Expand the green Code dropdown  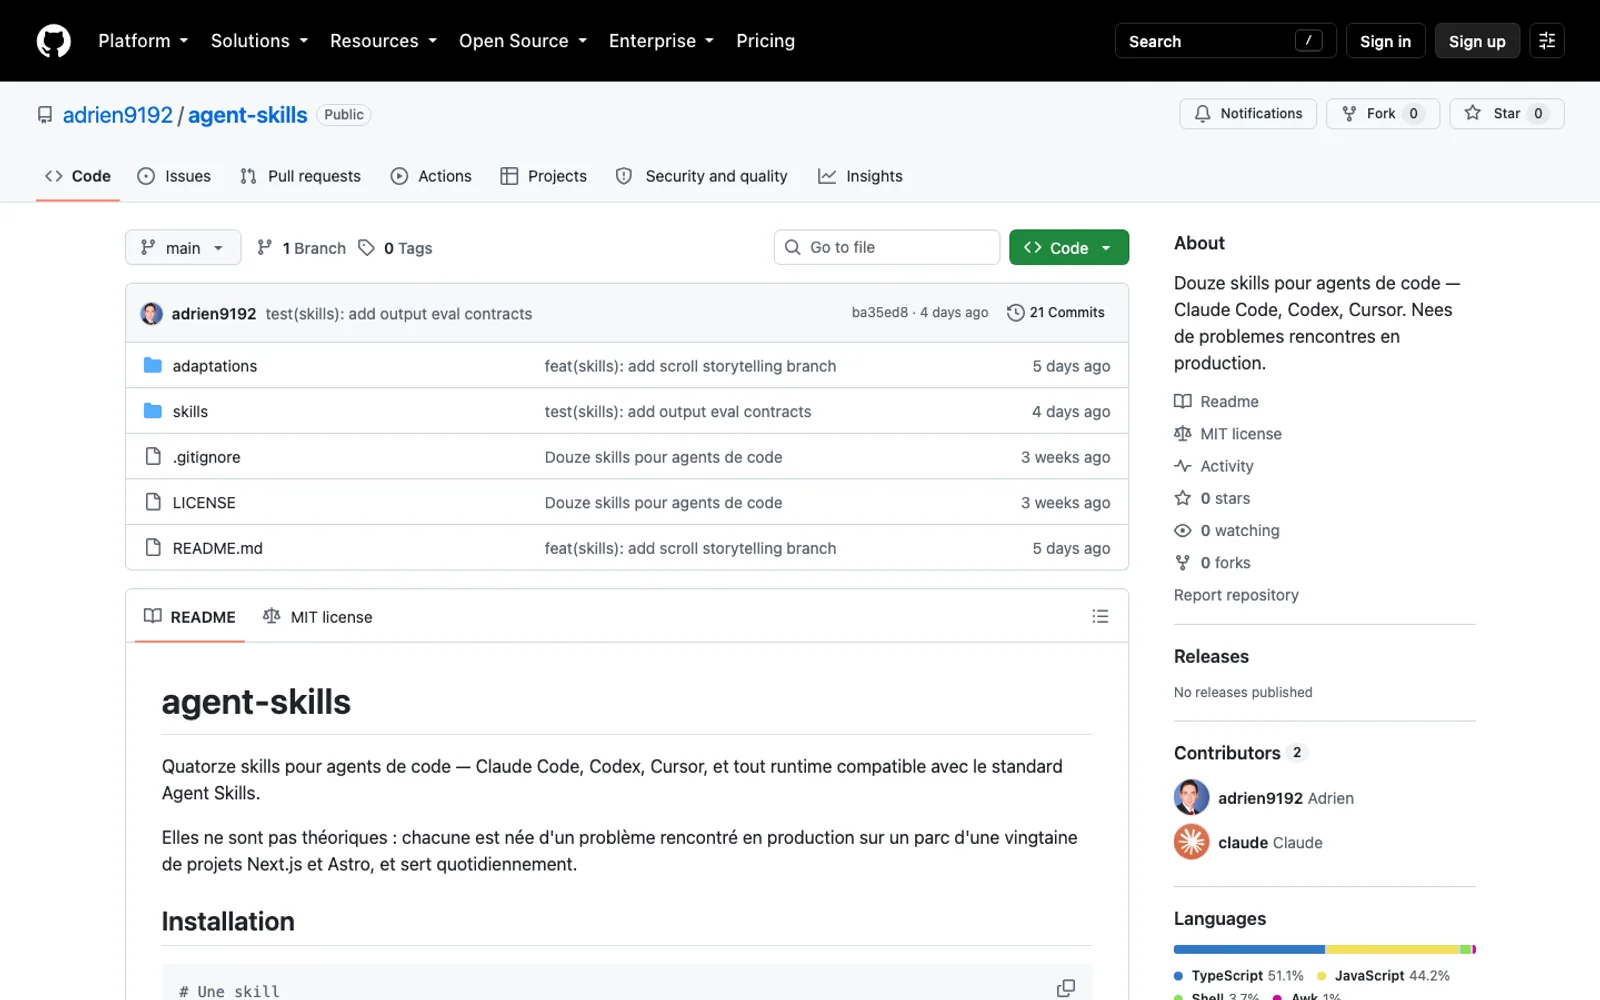click(1068, 248)
